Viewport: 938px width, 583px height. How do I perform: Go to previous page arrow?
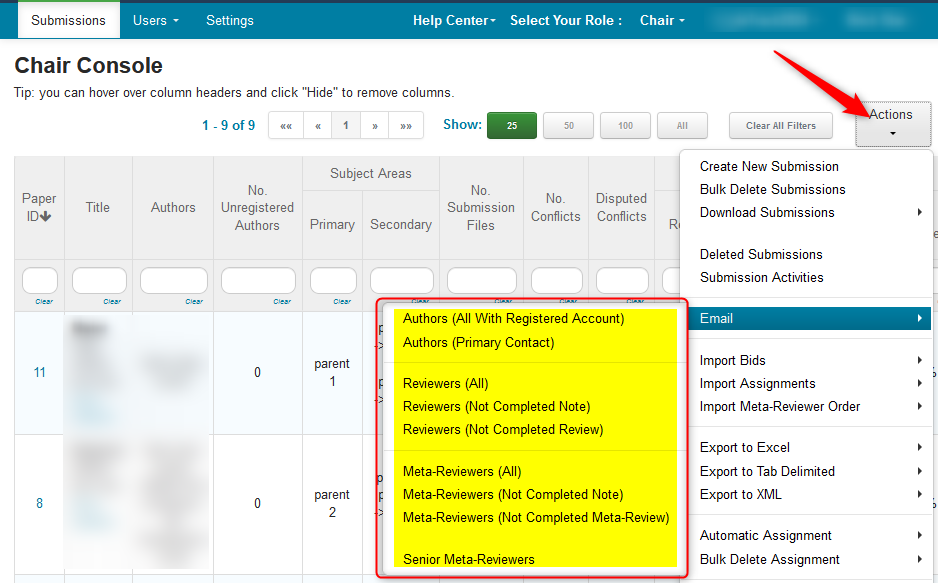click(x=317, y=126)
